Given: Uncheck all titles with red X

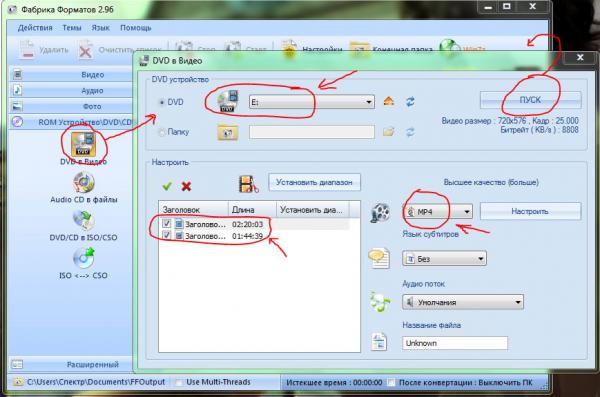Looking at the screenshot, I should 186,186.
